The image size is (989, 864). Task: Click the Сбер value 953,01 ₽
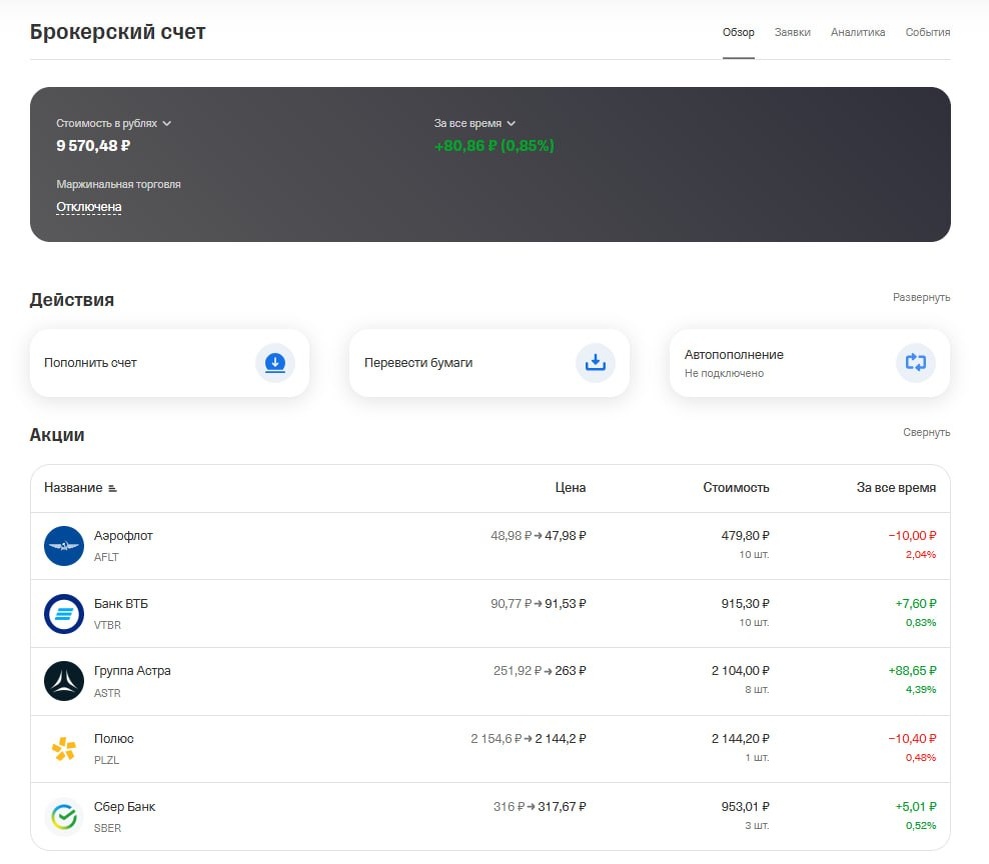[745, 807]
